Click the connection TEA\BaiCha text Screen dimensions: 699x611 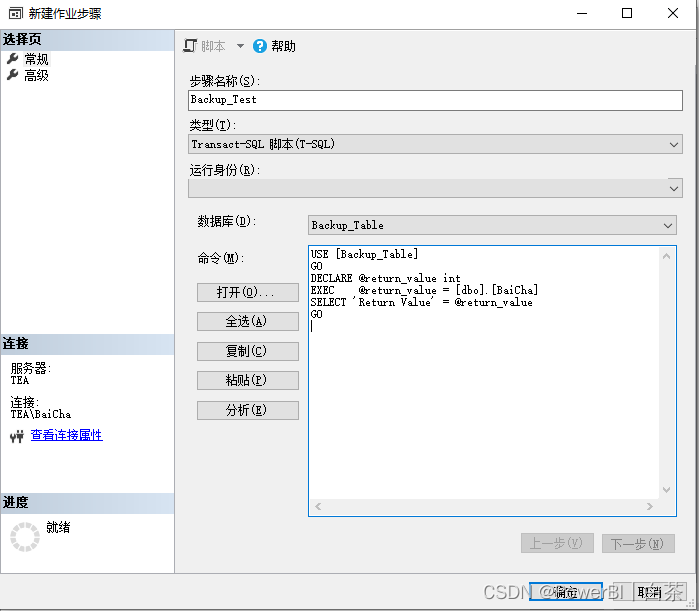click(41, 414)
